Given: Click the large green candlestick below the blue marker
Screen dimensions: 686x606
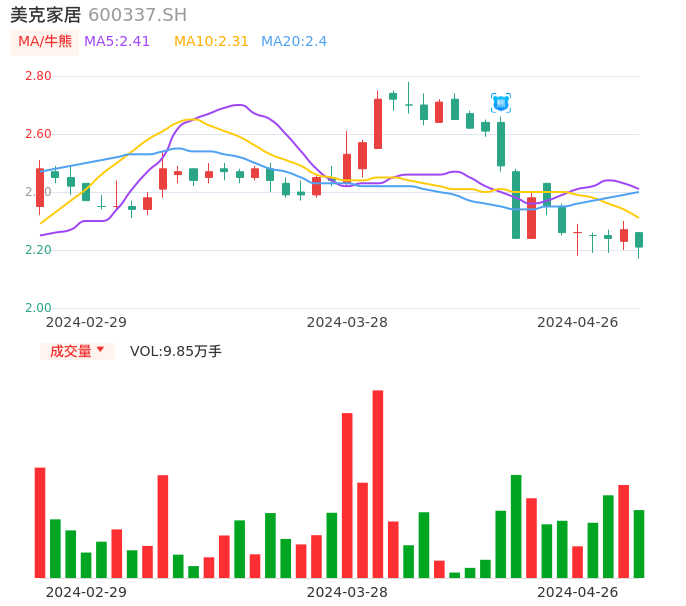Looking at the screenshot, I should (x=501, y=143).
